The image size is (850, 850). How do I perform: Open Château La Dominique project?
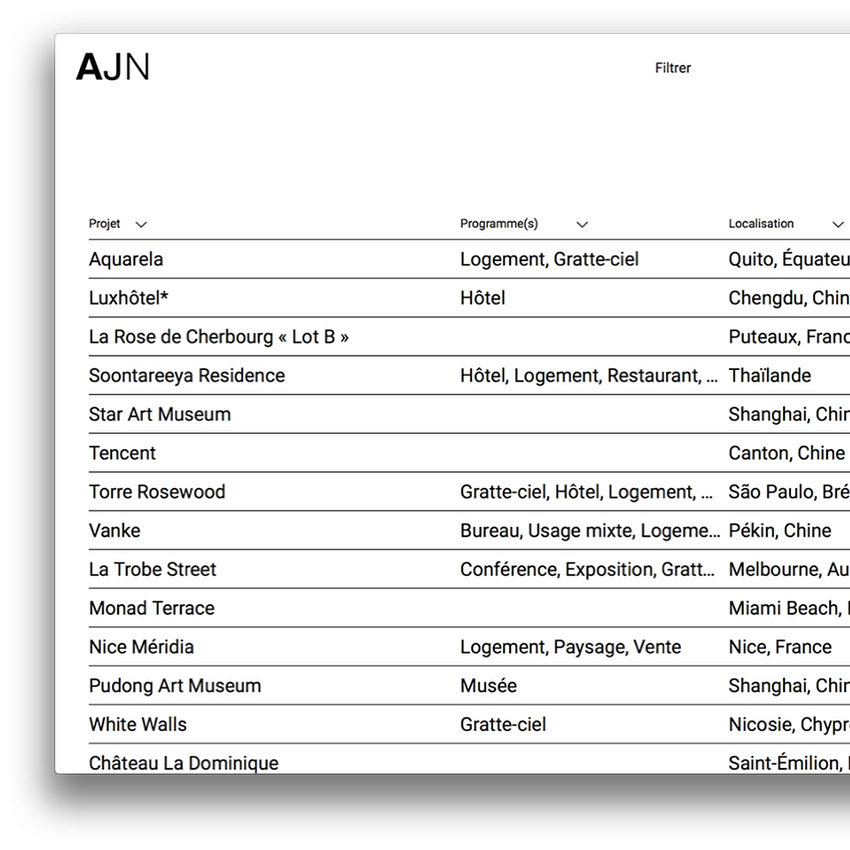(x=184, y=762)
